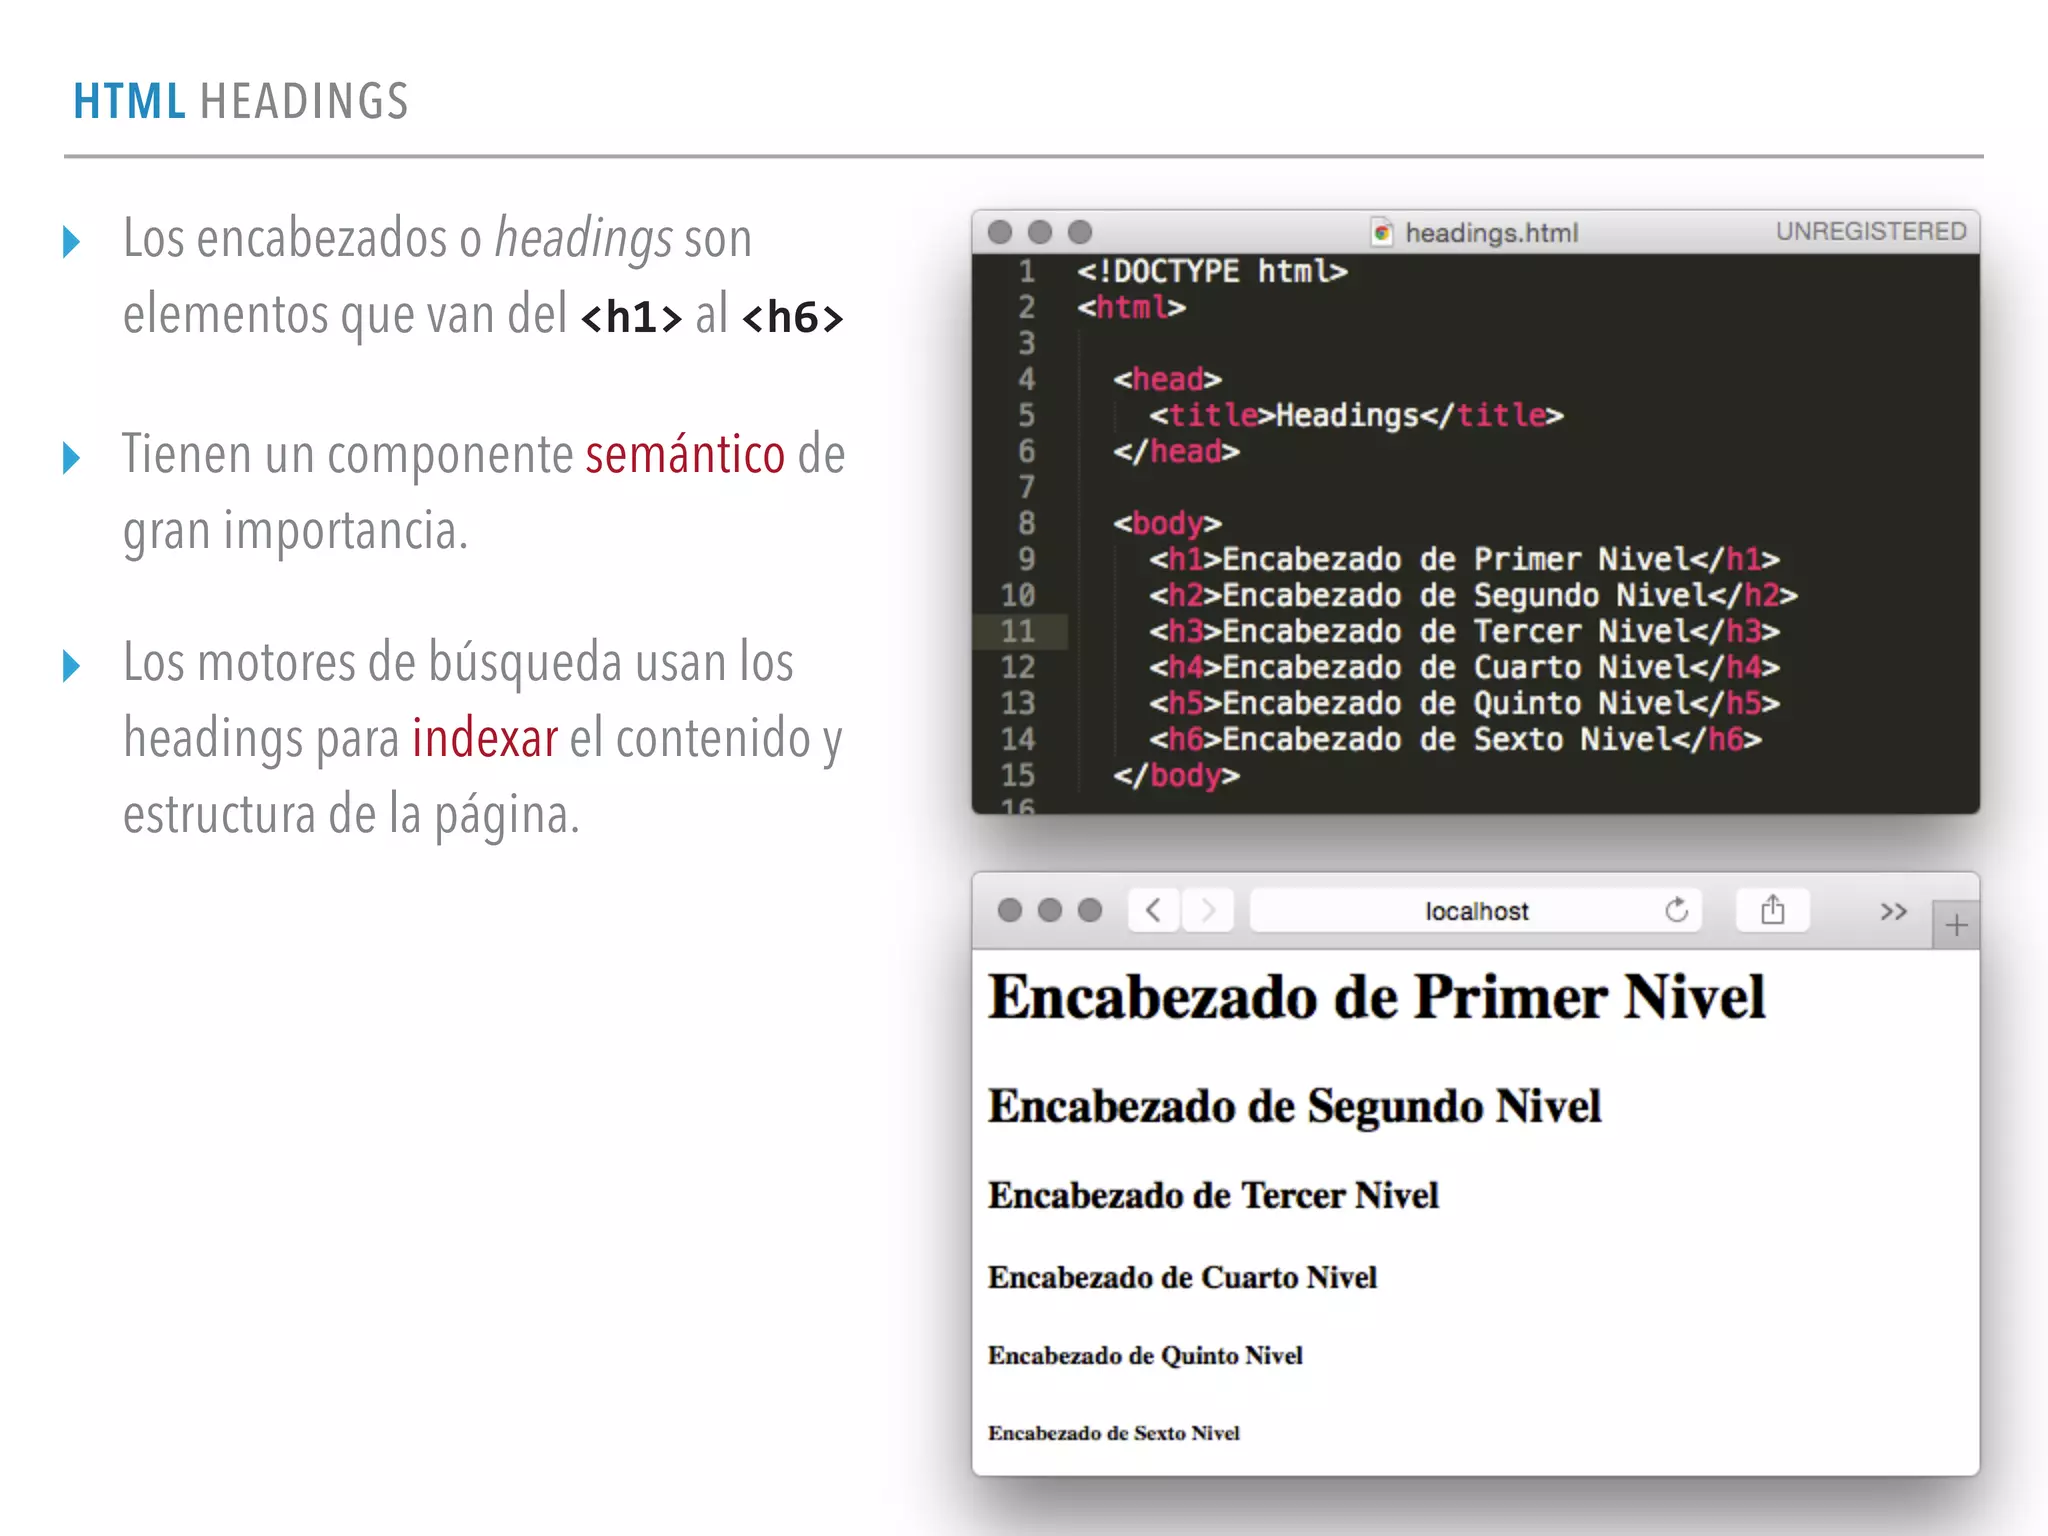The width and height of the screenshot is (2048, 1536).
Task: Click line number 5 in the gutter
Action: 1027,415
